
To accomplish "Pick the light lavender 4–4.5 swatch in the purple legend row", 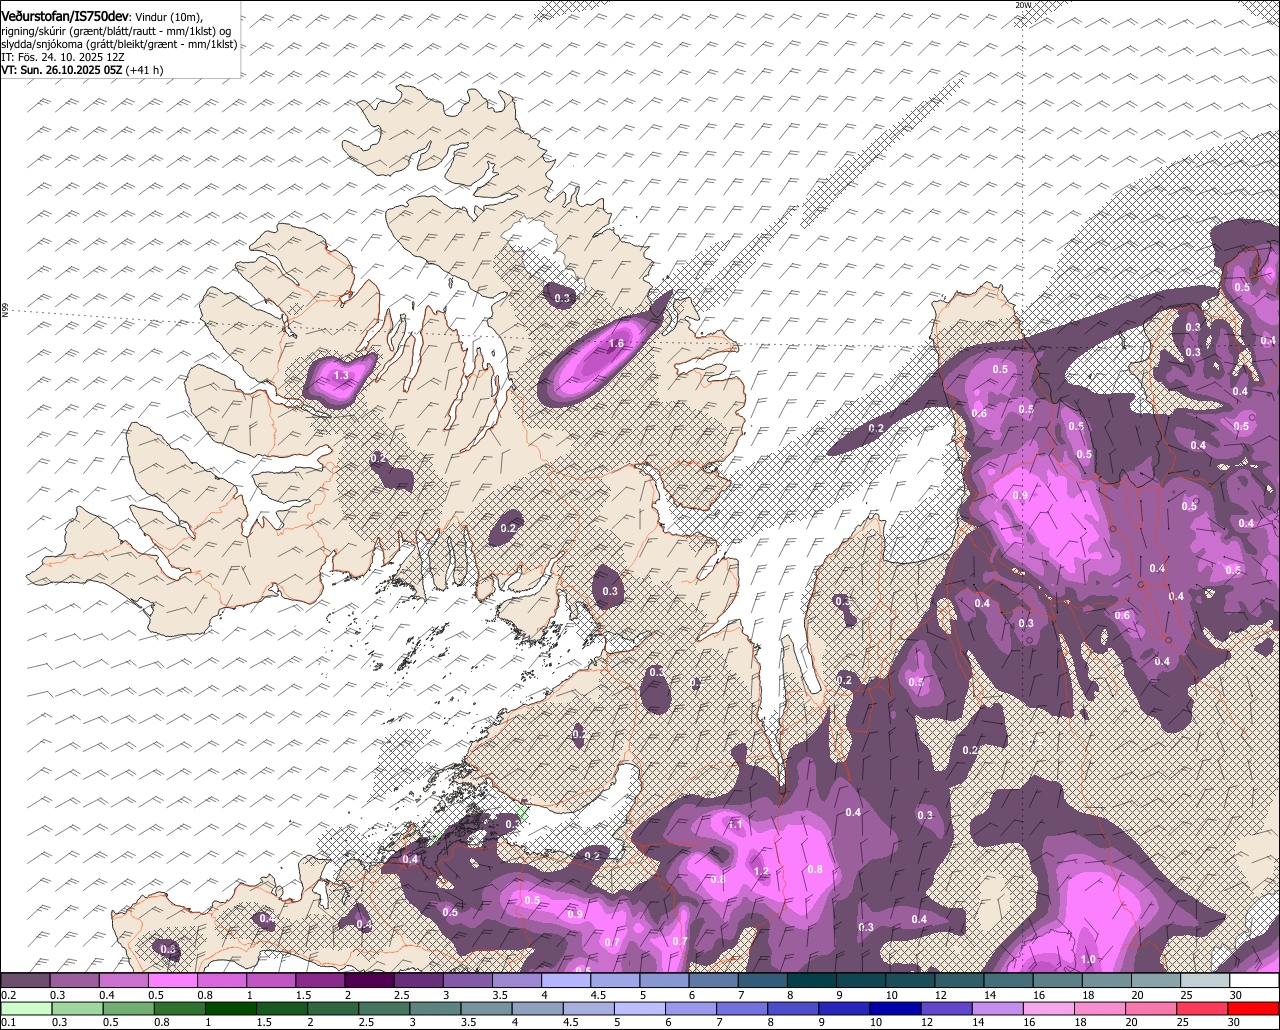I will click(567, 980).
